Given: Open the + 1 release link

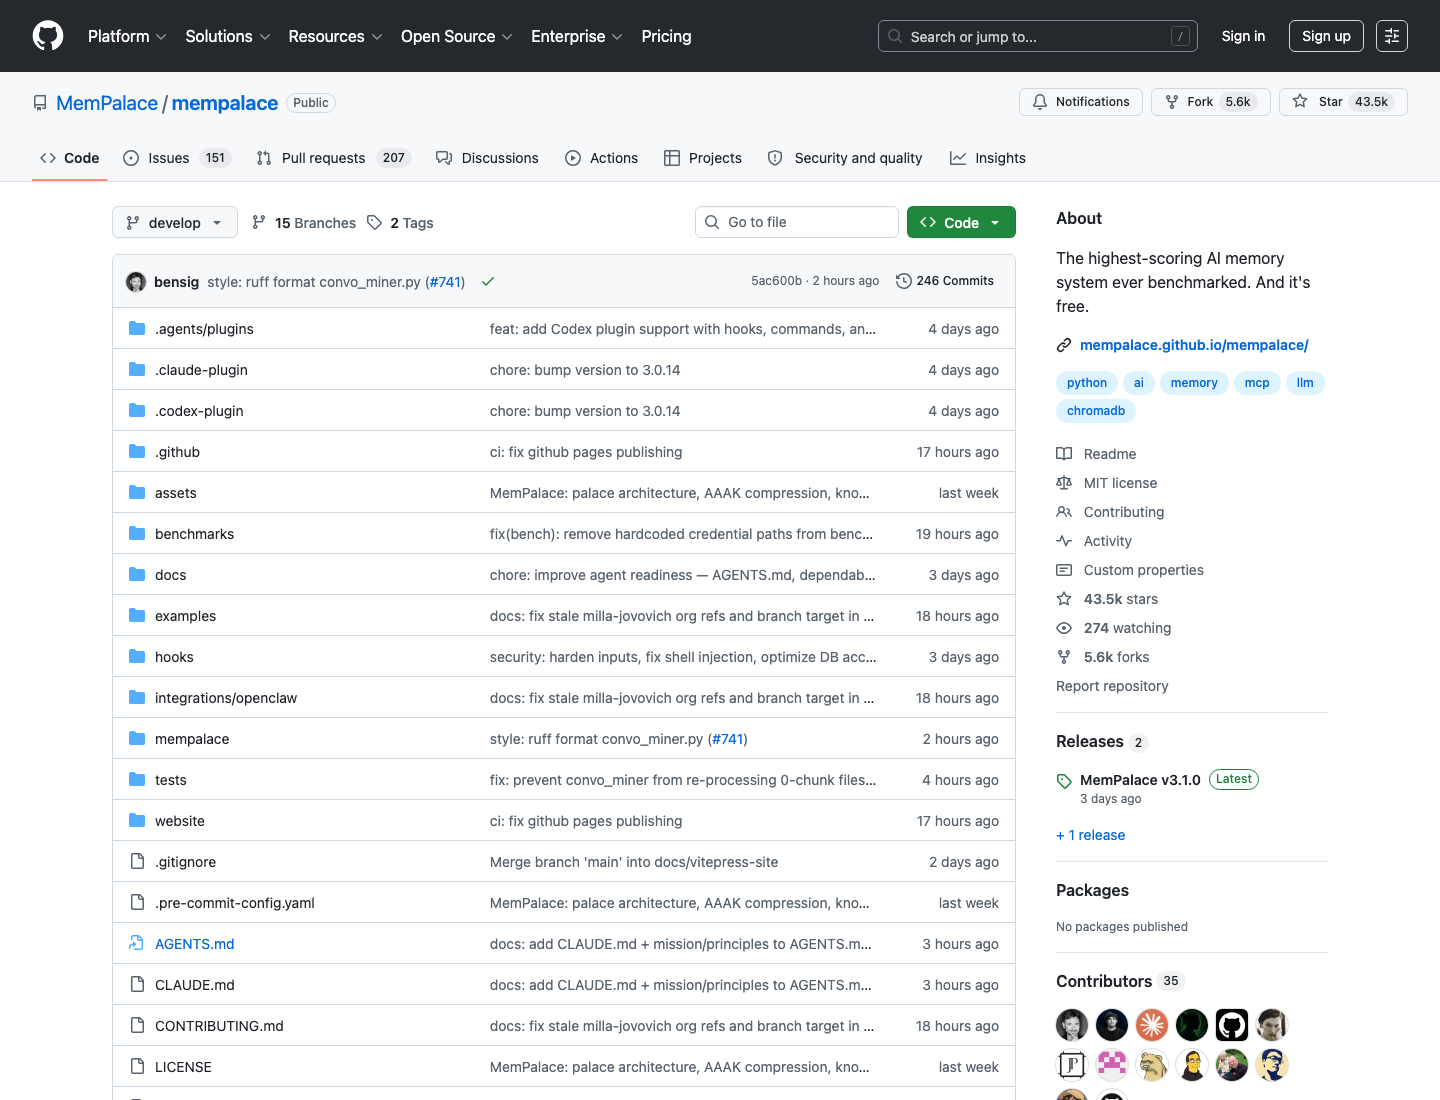Looking at the screenshot, I should click(x=1090, y=835).
